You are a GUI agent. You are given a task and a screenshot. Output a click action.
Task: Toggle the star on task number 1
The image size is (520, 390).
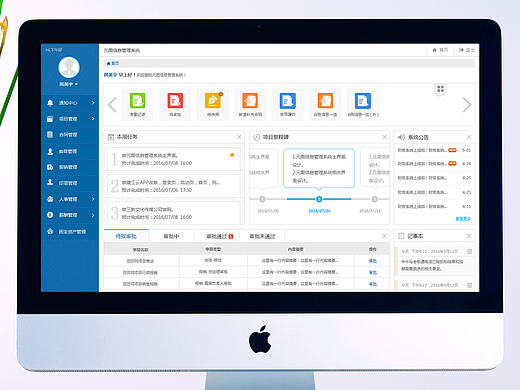232,155
